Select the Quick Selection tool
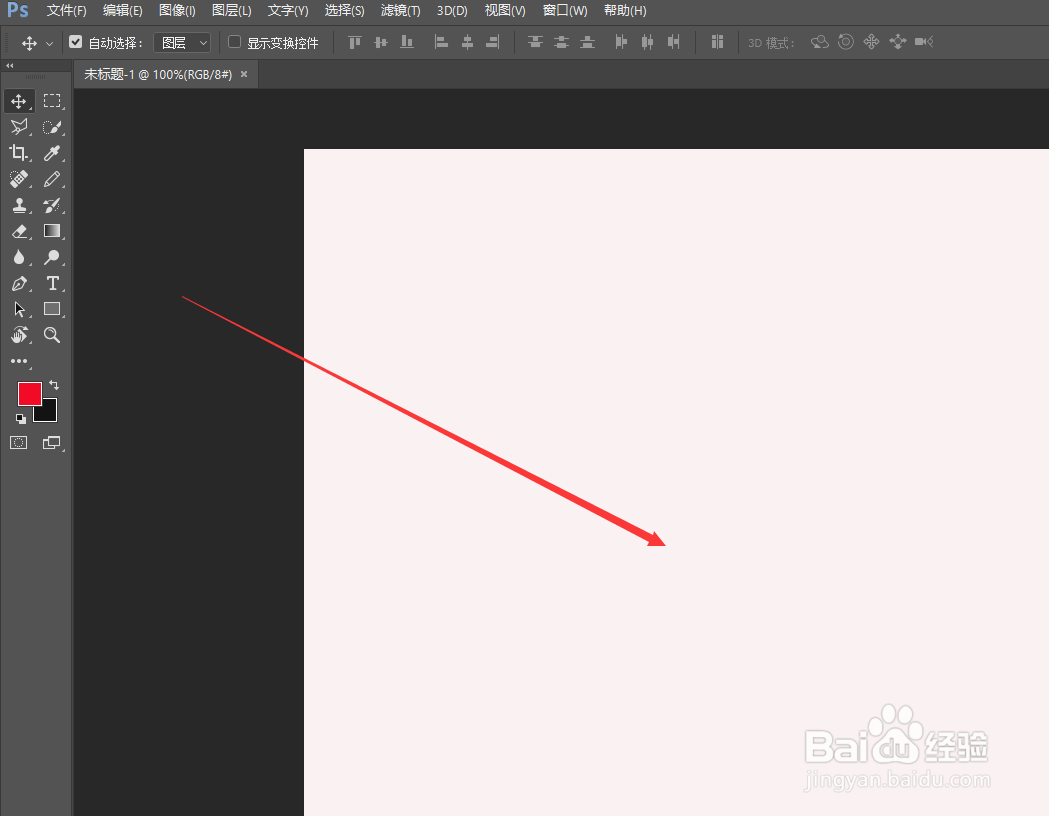The height and width of the screenshot is (816, 1049). (x=52, y=127)
